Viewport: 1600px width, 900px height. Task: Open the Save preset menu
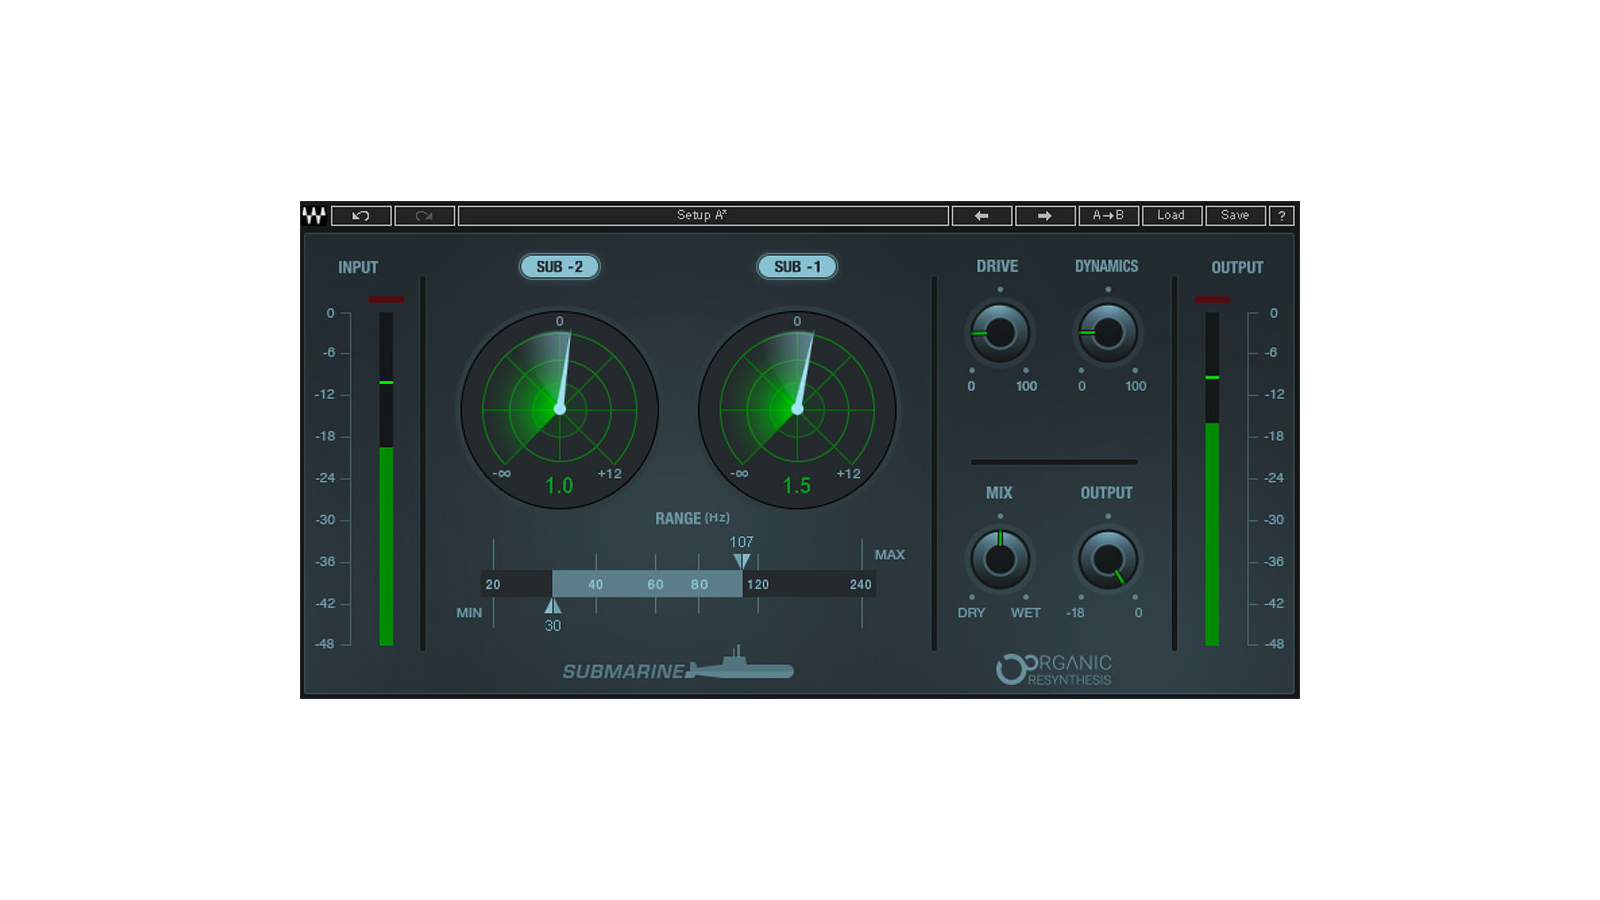click(1235, 215)
